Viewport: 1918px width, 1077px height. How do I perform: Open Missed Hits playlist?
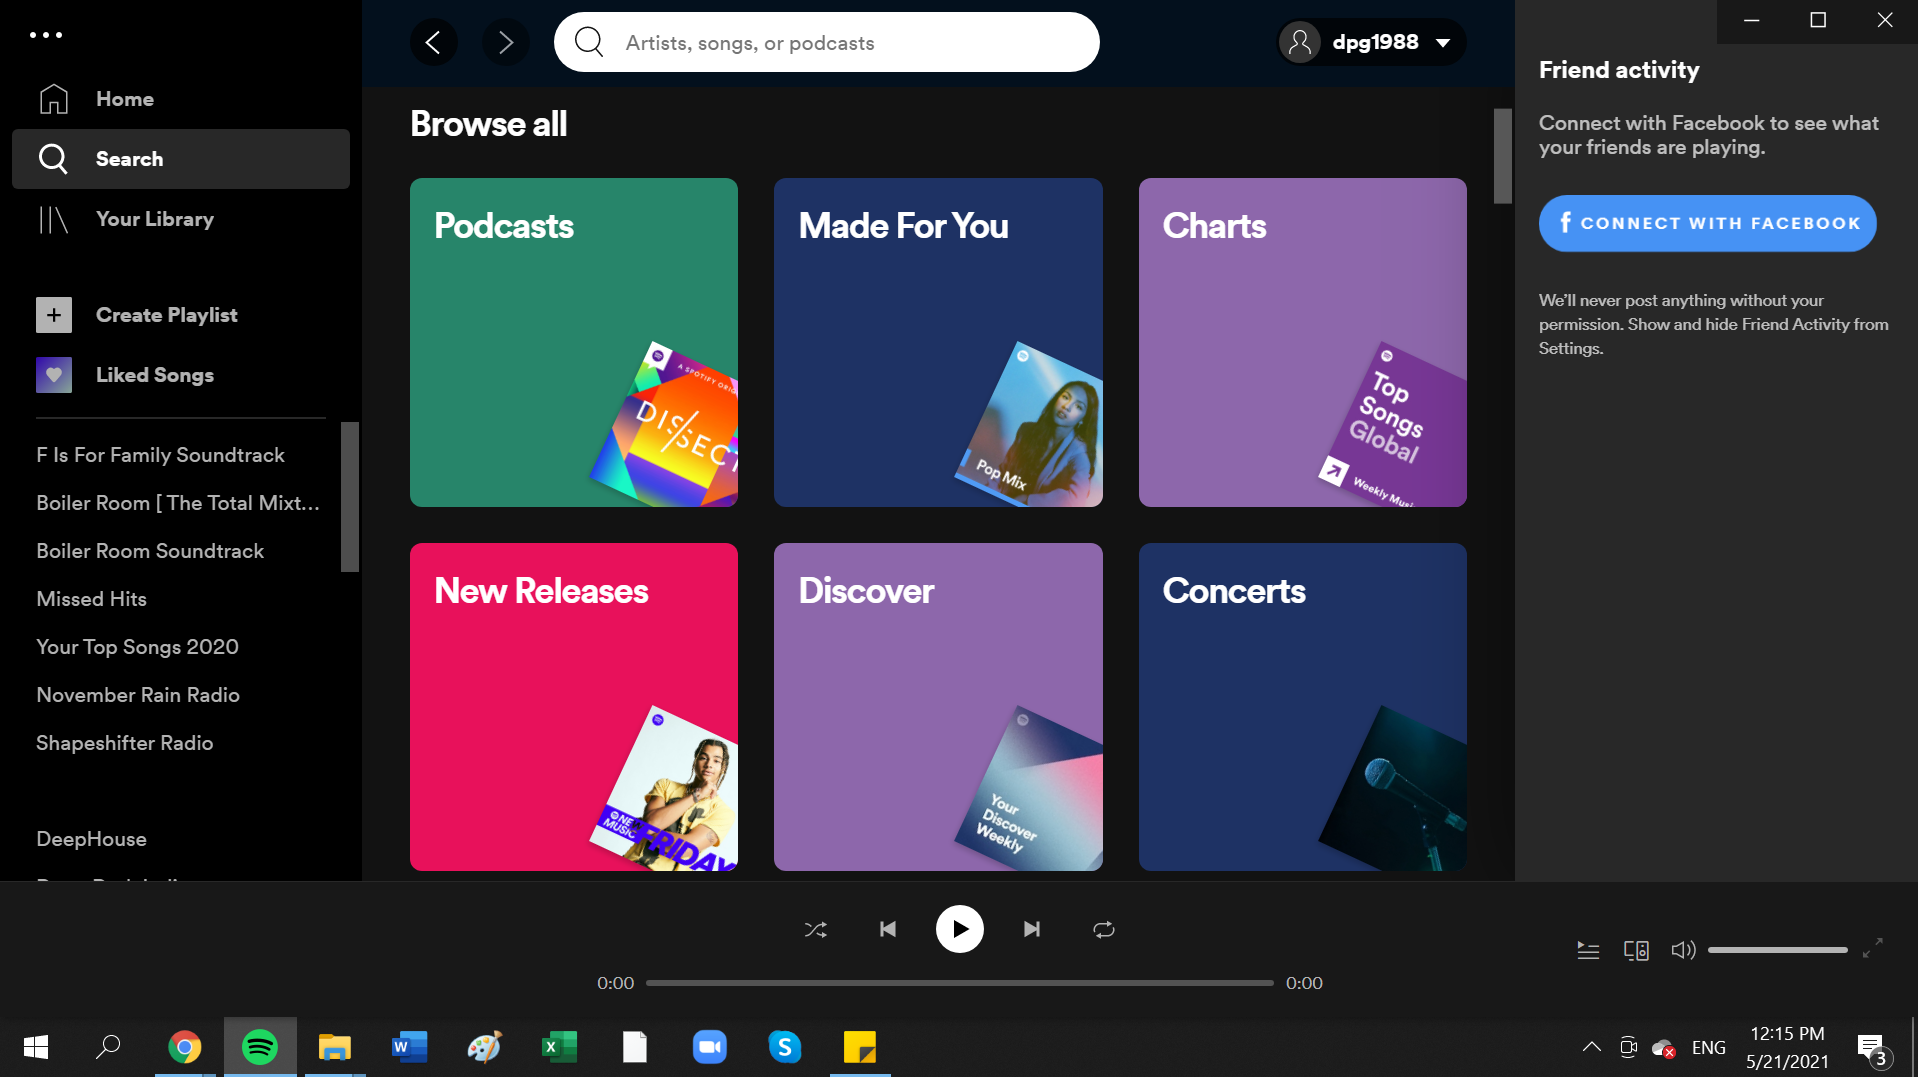pos(92,599)
